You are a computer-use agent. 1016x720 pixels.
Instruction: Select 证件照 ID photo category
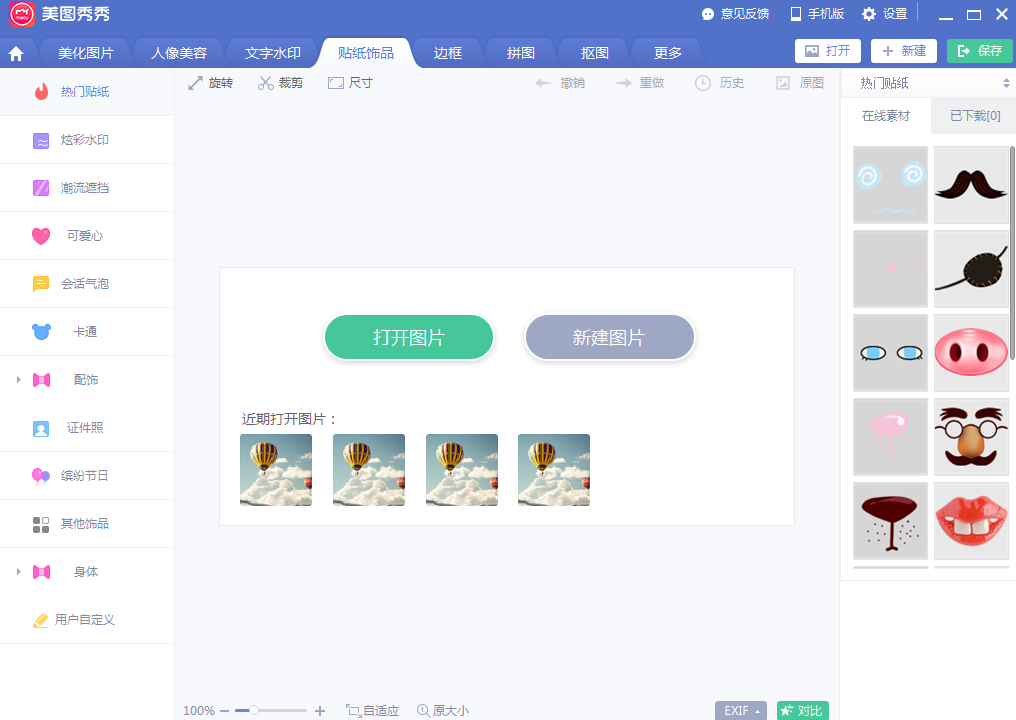point(87,428)
